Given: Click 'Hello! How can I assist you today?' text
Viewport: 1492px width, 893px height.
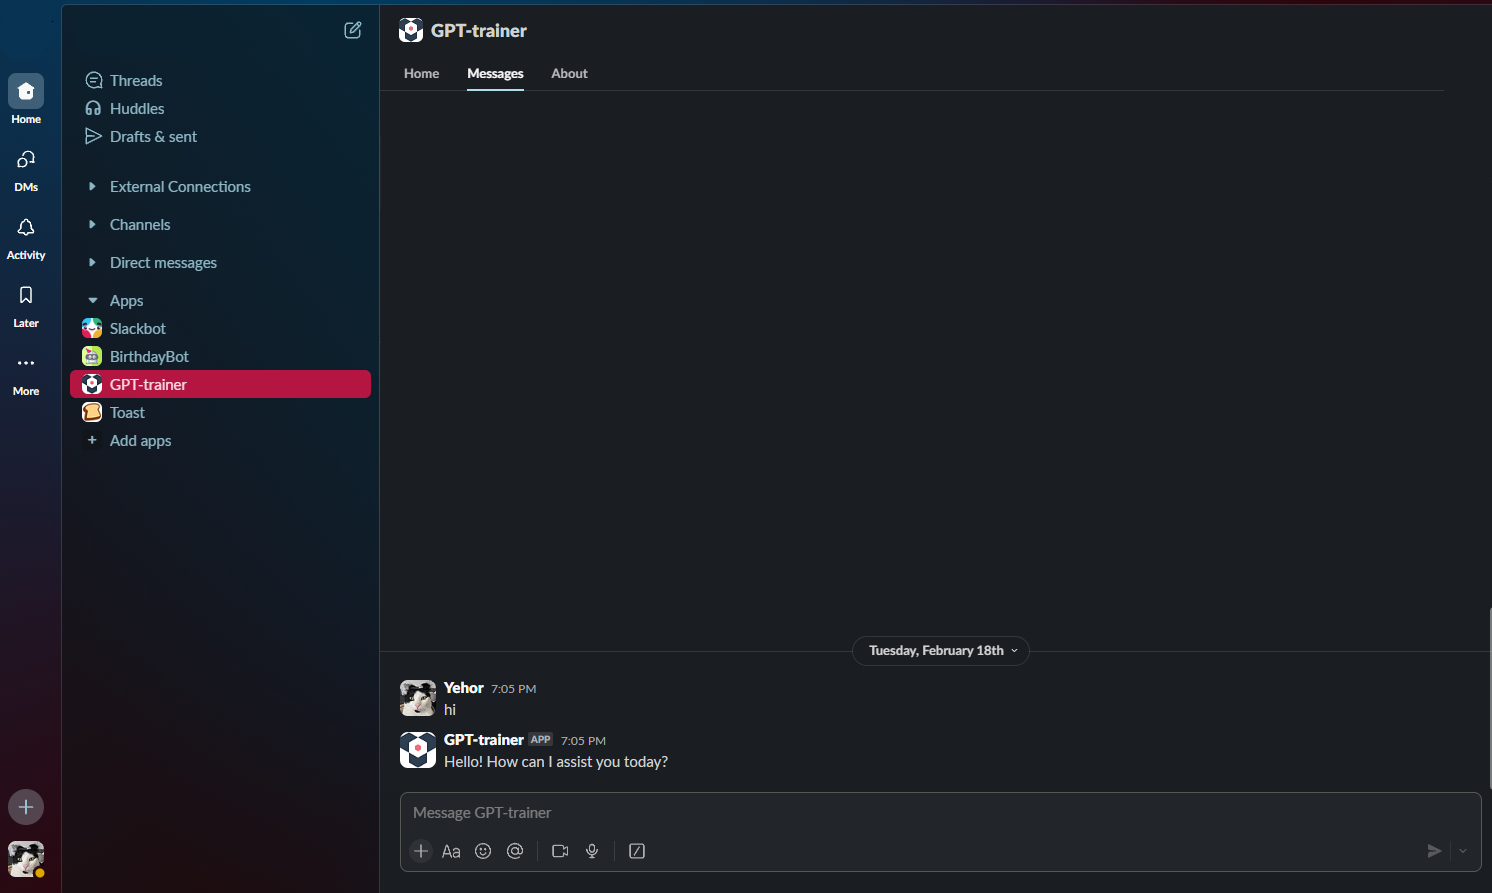Looking at the screenshot, I should pos(556,762).
